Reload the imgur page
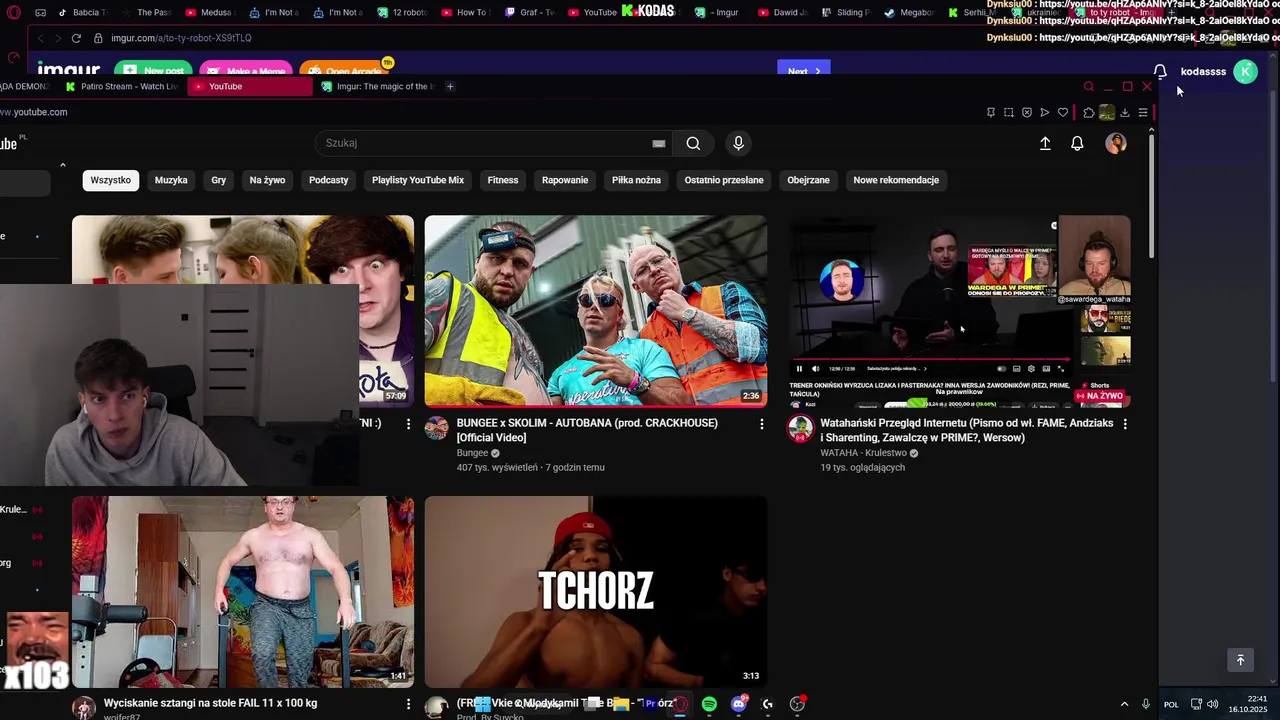Image resolution: width=1280 pixels, height=720 pixels. click(76, 38)
